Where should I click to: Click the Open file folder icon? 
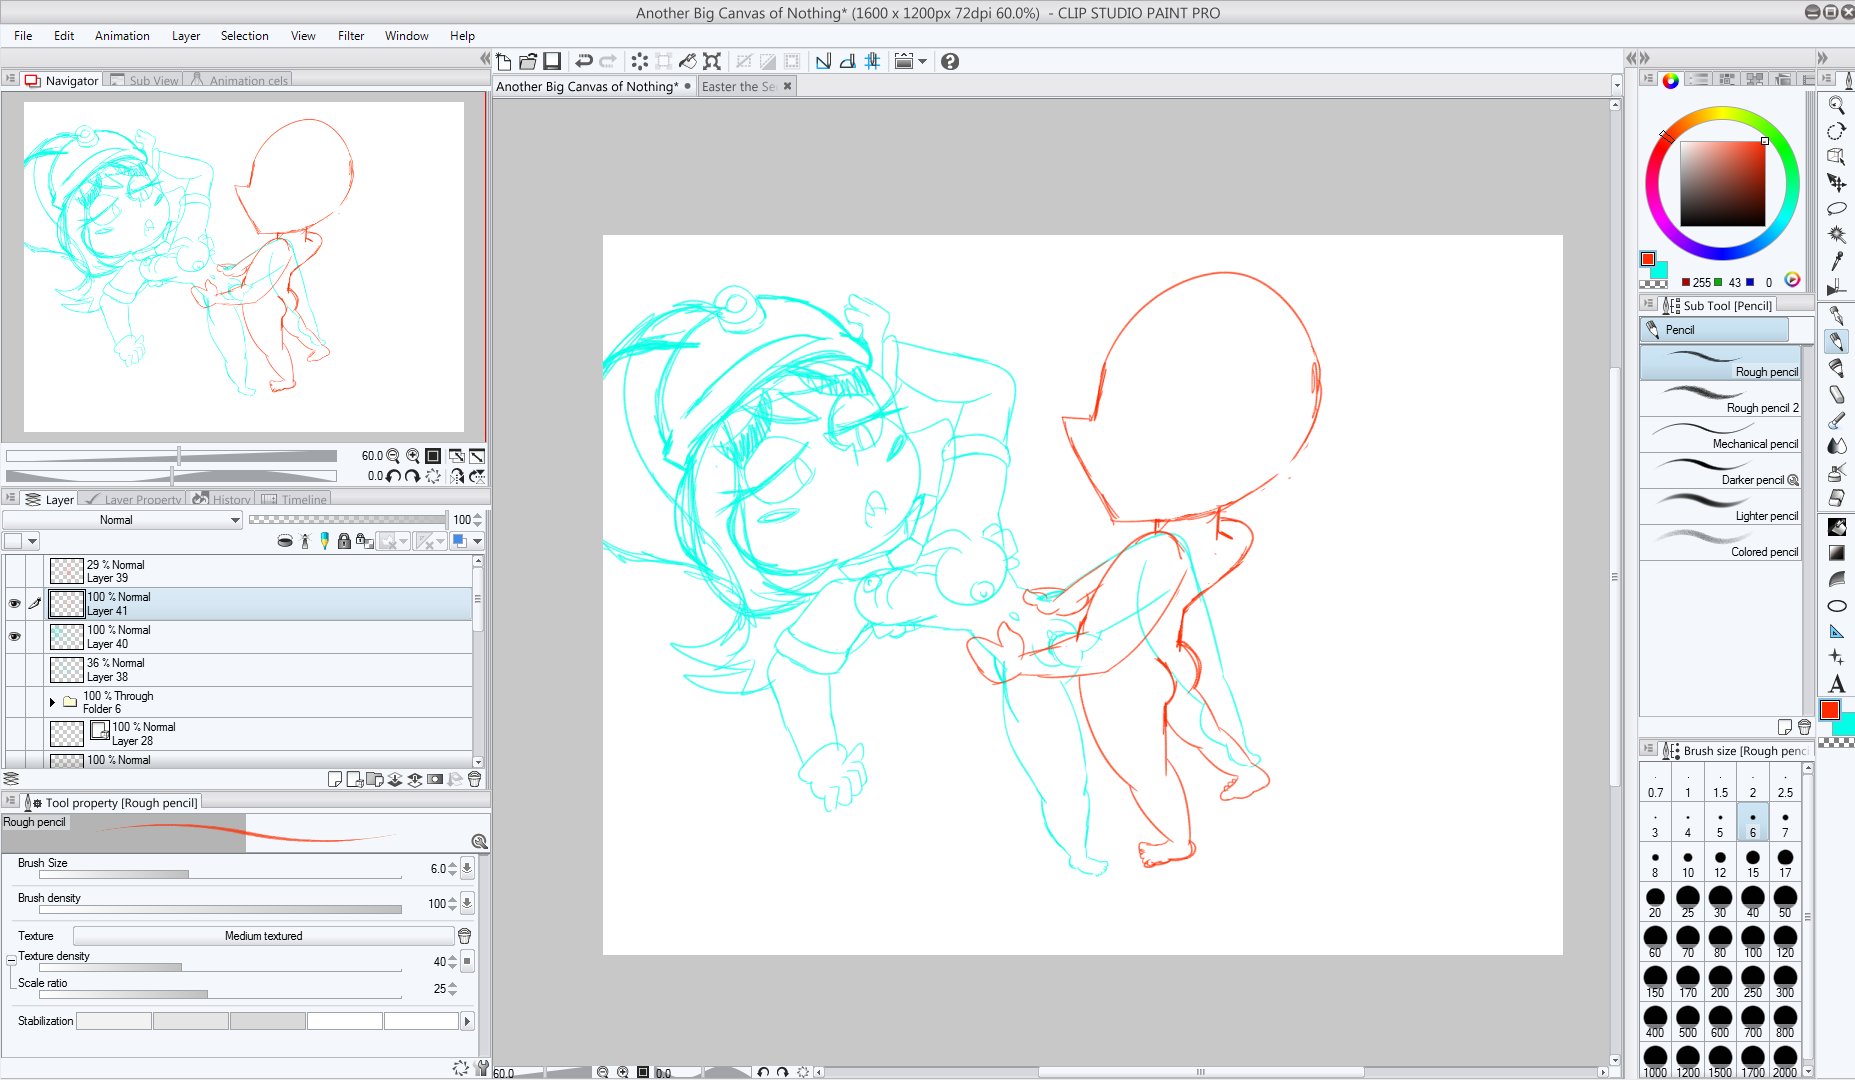coord(528,62)
